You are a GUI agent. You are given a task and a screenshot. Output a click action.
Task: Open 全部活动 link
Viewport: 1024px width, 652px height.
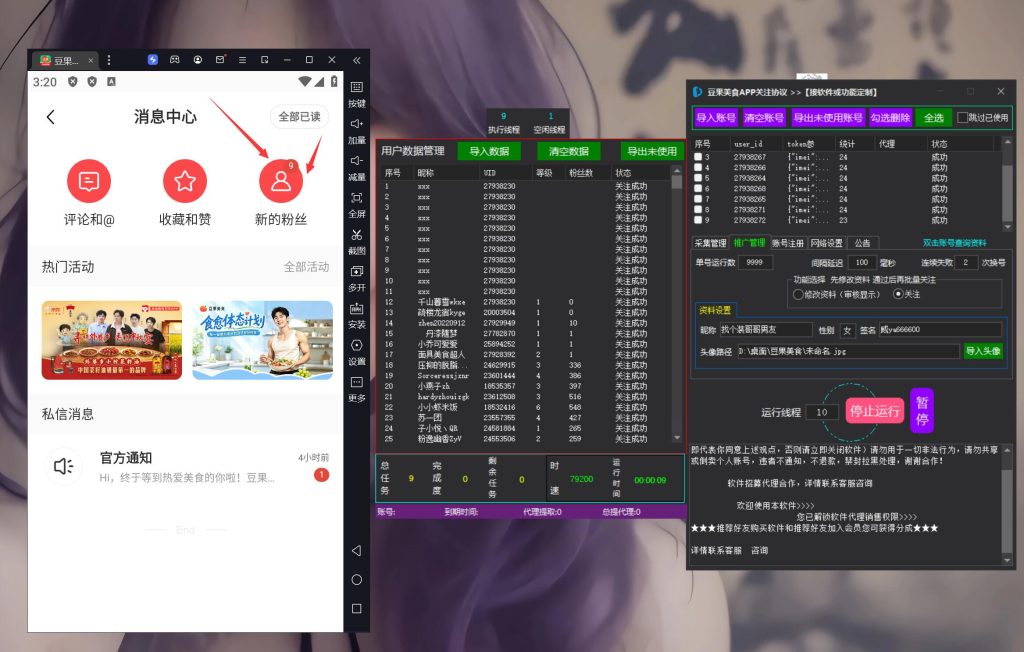tap(306, 267)
